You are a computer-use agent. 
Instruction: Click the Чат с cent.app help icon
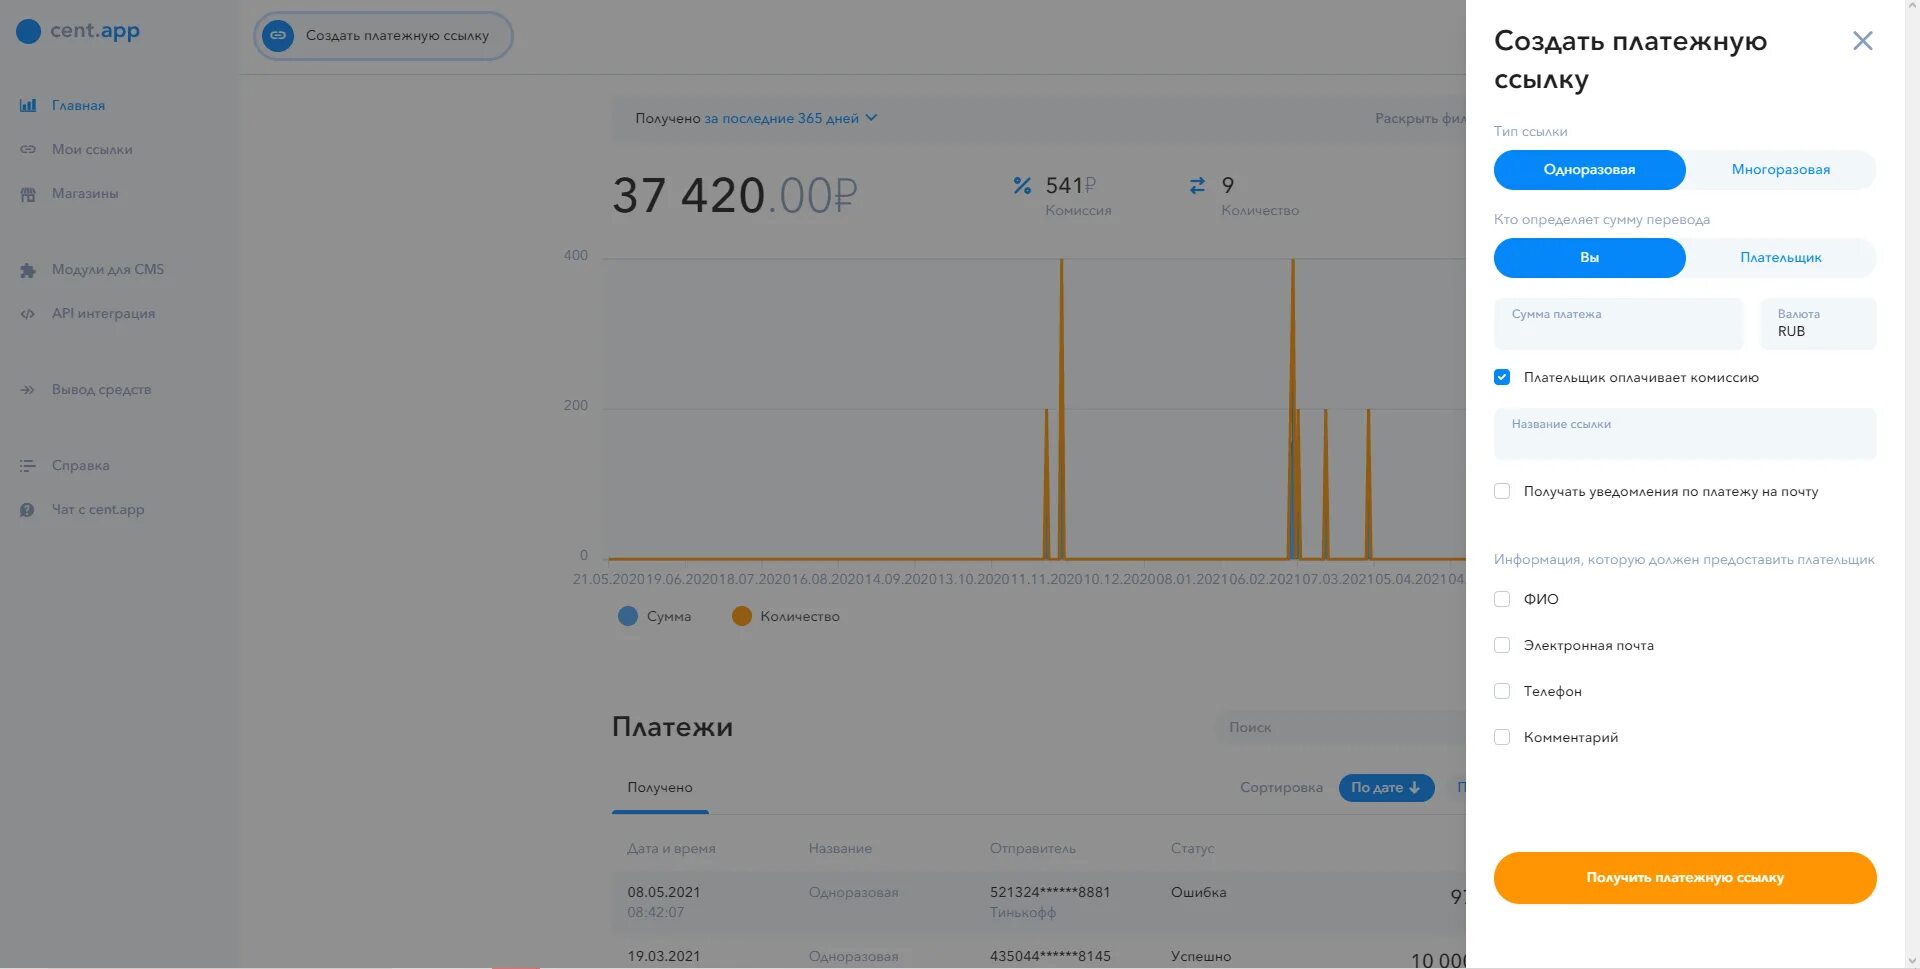tap(28, 510)
